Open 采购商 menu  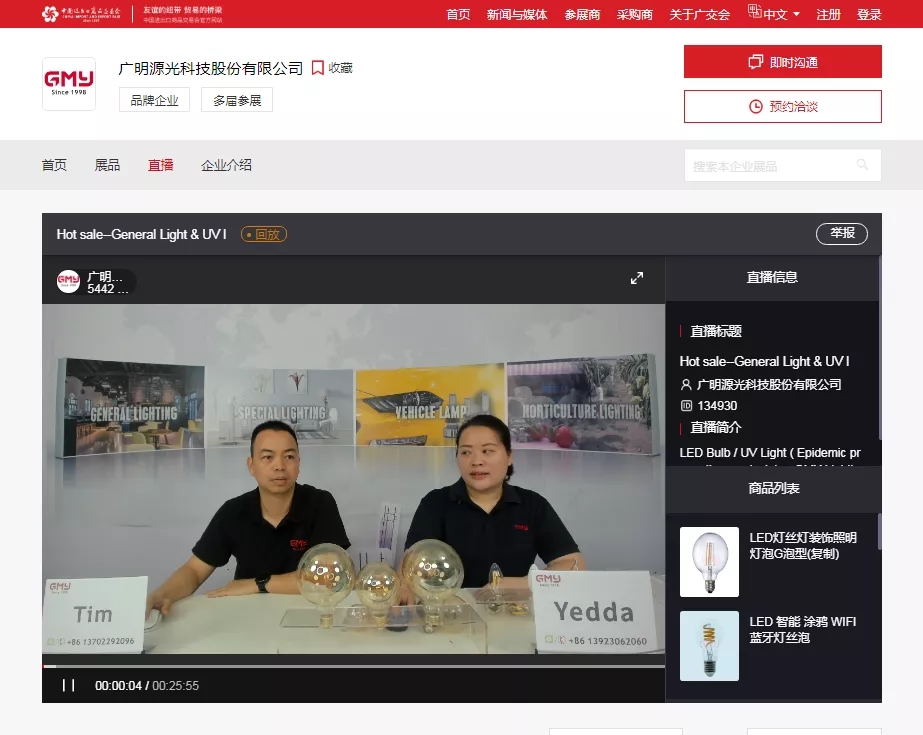[635, 14]
